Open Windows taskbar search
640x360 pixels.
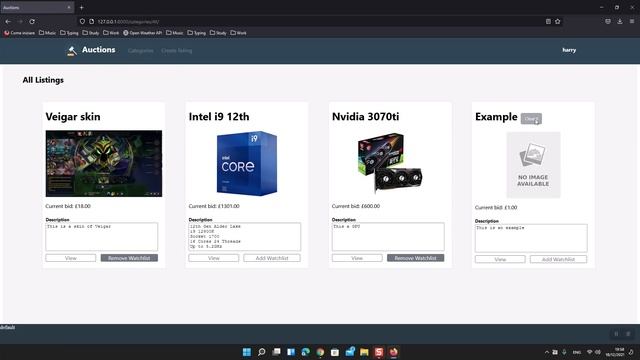(262, 352)
